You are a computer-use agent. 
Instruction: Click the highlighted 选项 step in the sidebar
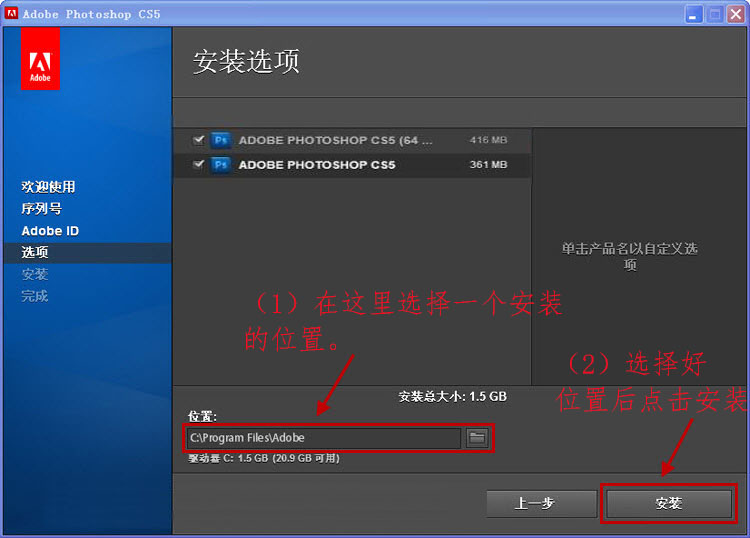[35, 253]
